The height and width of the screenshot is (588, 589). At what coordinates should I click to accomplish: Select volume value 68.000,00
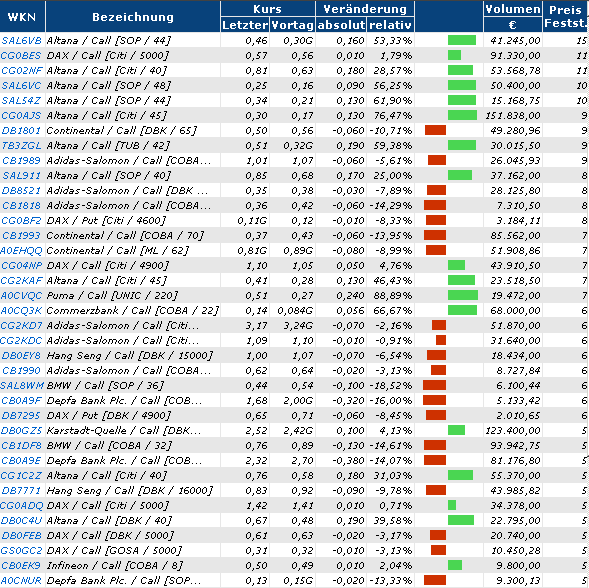tap(515, 311)
